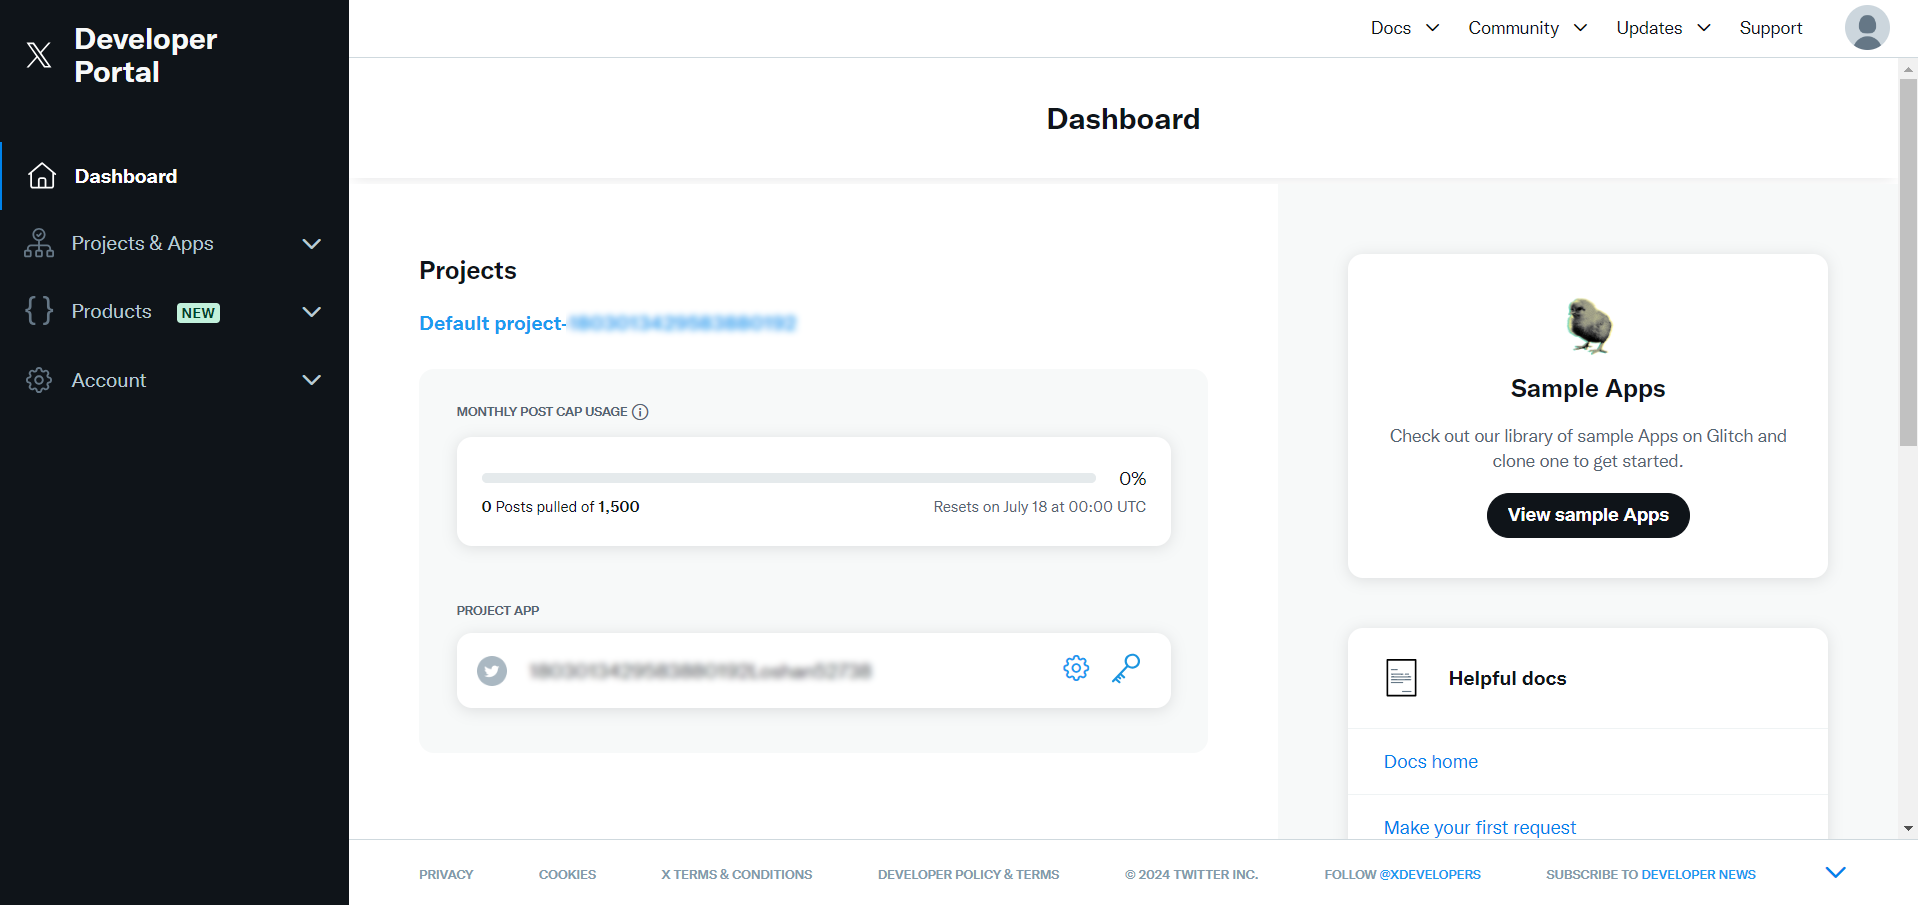Image resolution: width=1918 pixels, height=905 pixels.
Task: Collapse the footer with the blue chevron
Action: 1835,873
